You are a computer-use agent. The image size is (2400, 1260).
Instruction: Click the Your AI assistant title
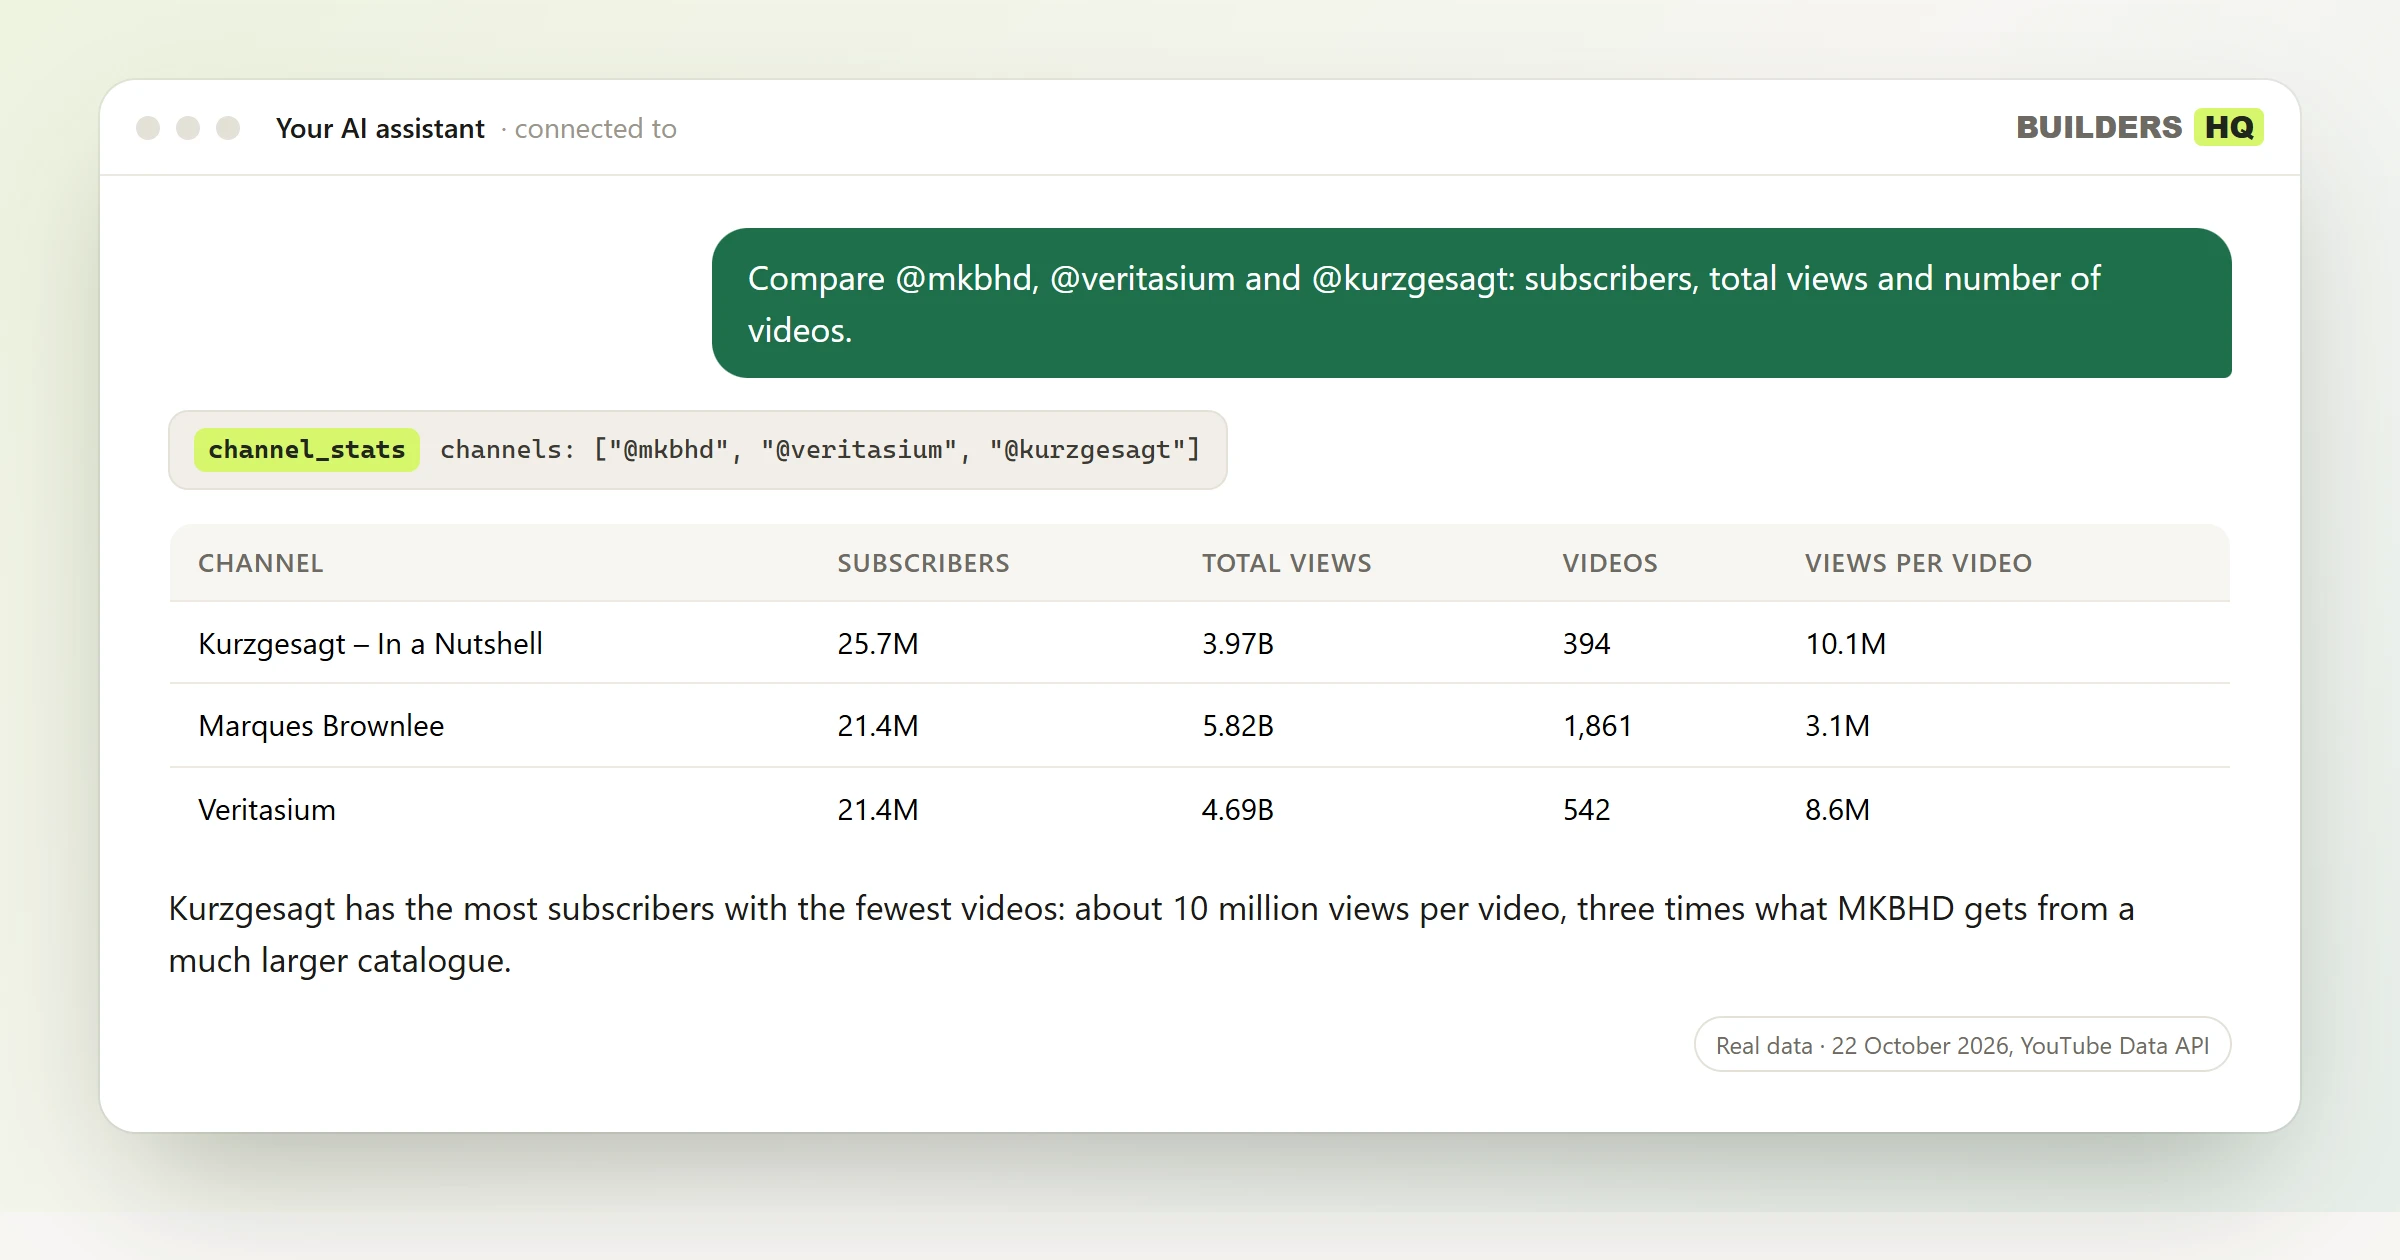[x=380, y=129]
